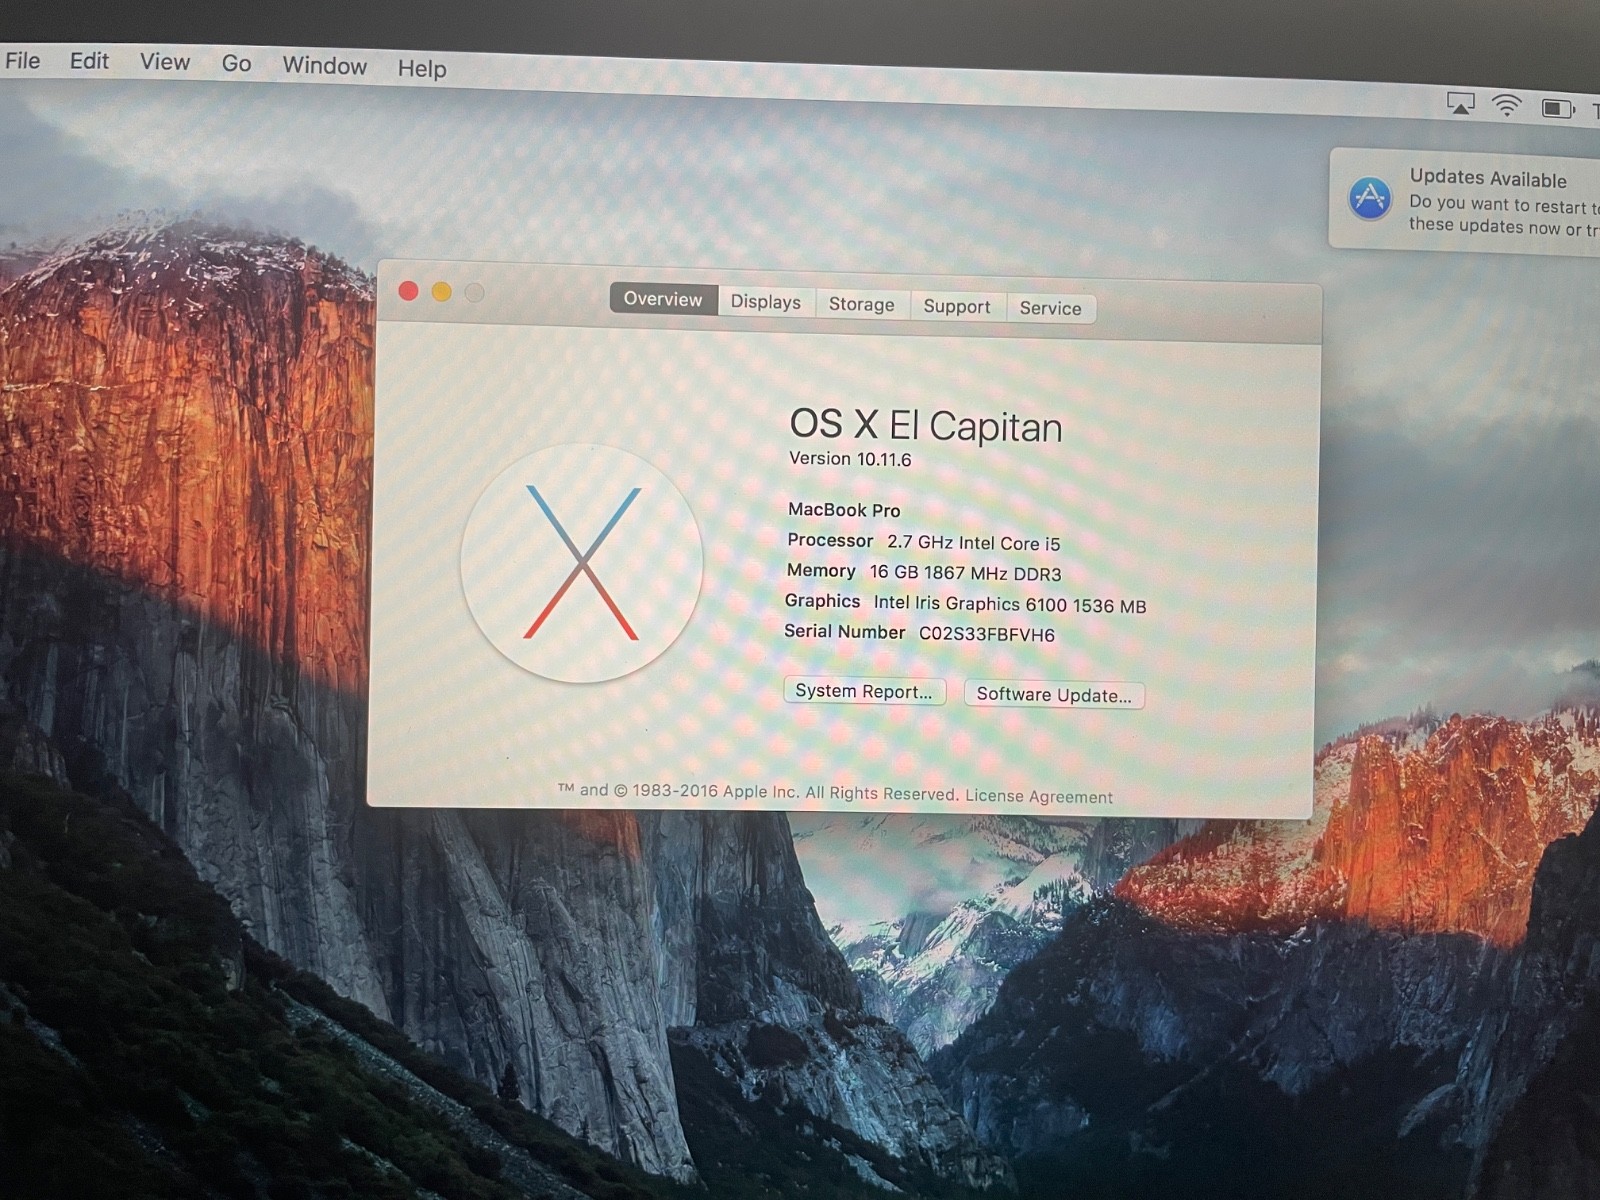Open the Wi-Fi status icon
The width and height of the screenshot is (1600, 1200).
click(1507, 105)
